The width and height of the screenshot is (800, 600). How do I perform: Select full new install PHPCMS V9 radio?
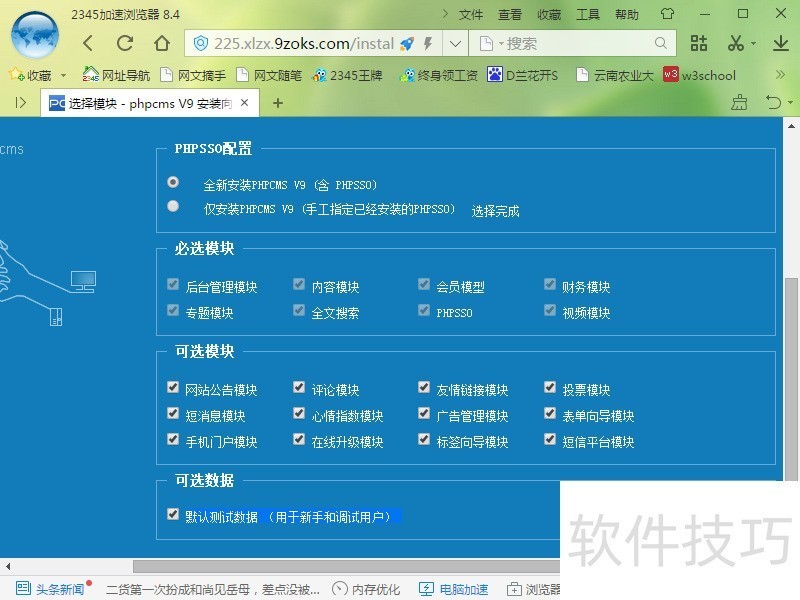174,182
